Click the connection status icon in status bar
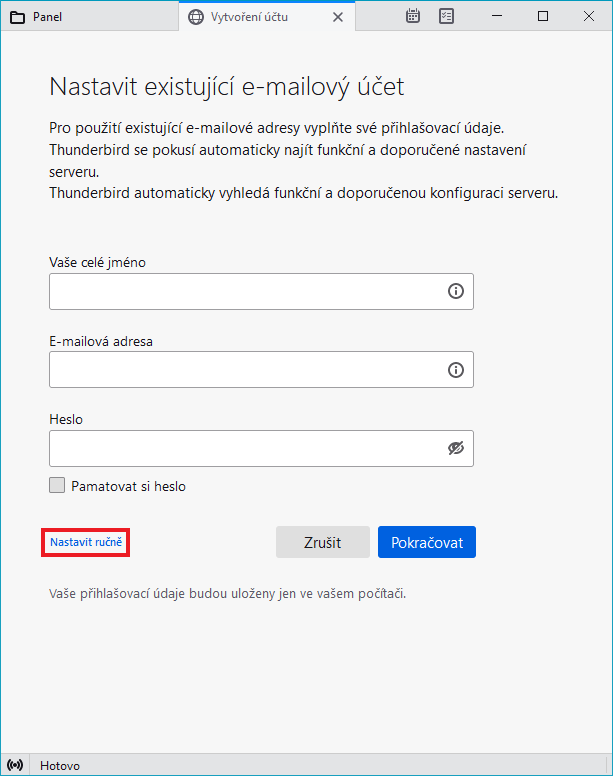 [x=16, y=765]
